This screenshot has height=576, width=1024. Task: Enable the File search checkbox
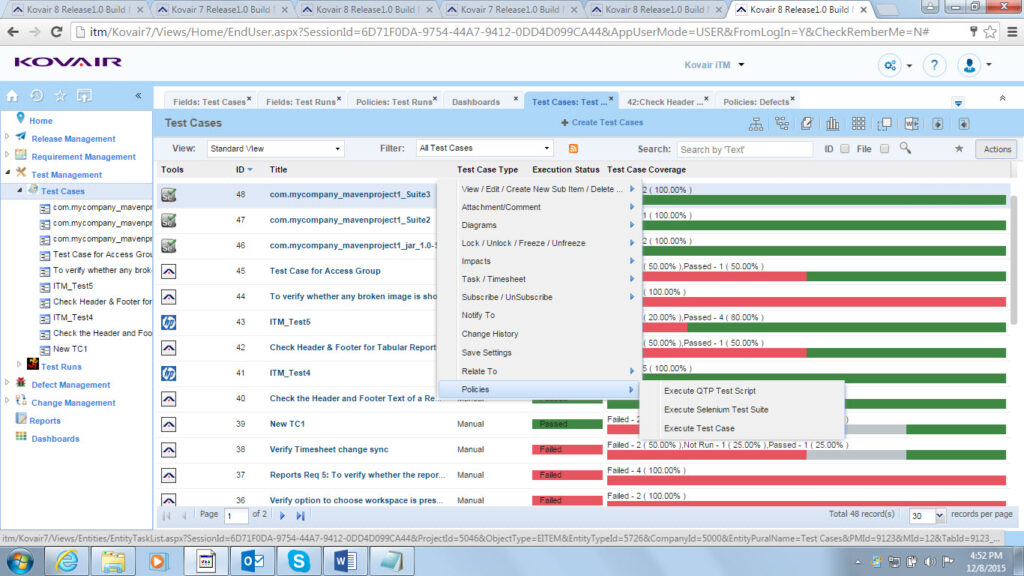pos(884,149)
